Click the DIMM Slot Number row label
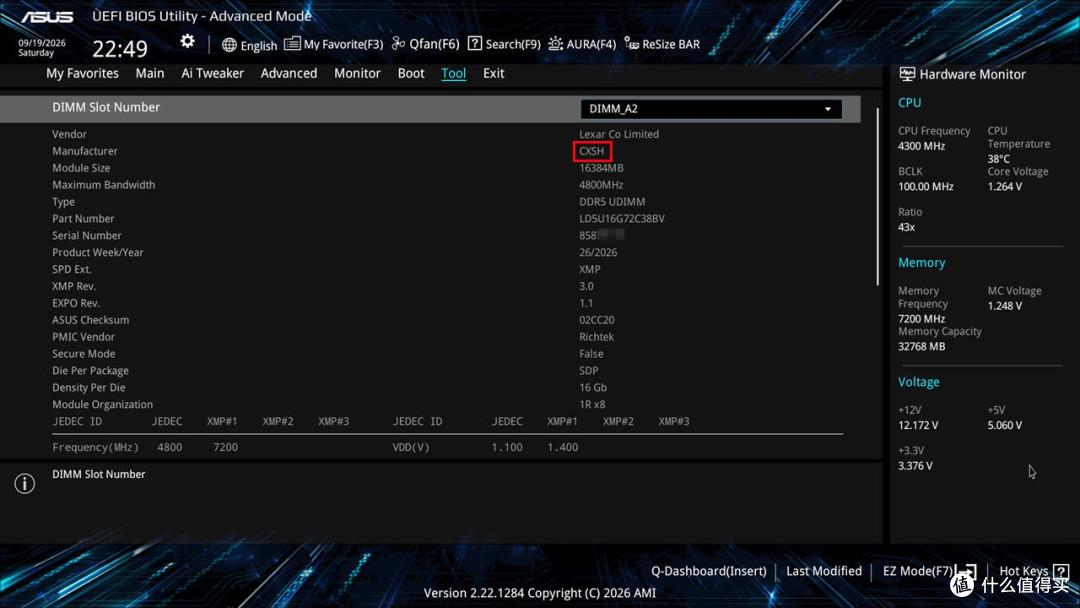The height and width of the screenshot is (608, 1080). pyautogui.click(x=106, y=107)
